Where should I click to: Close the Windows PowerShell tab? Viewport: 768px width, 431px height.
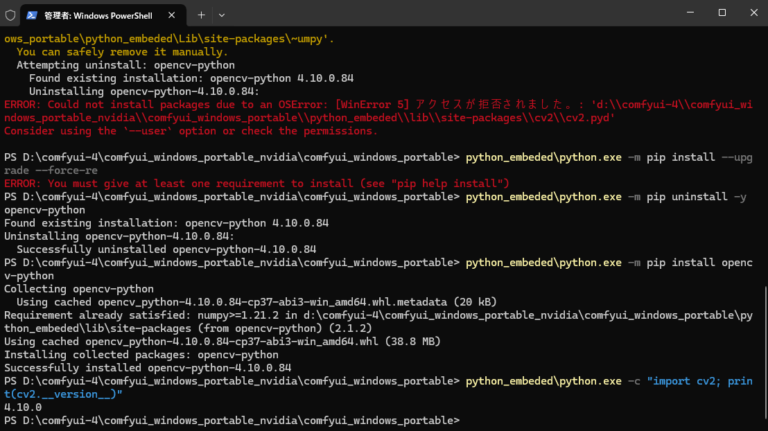pyautogui.click(x=171, y=15)
